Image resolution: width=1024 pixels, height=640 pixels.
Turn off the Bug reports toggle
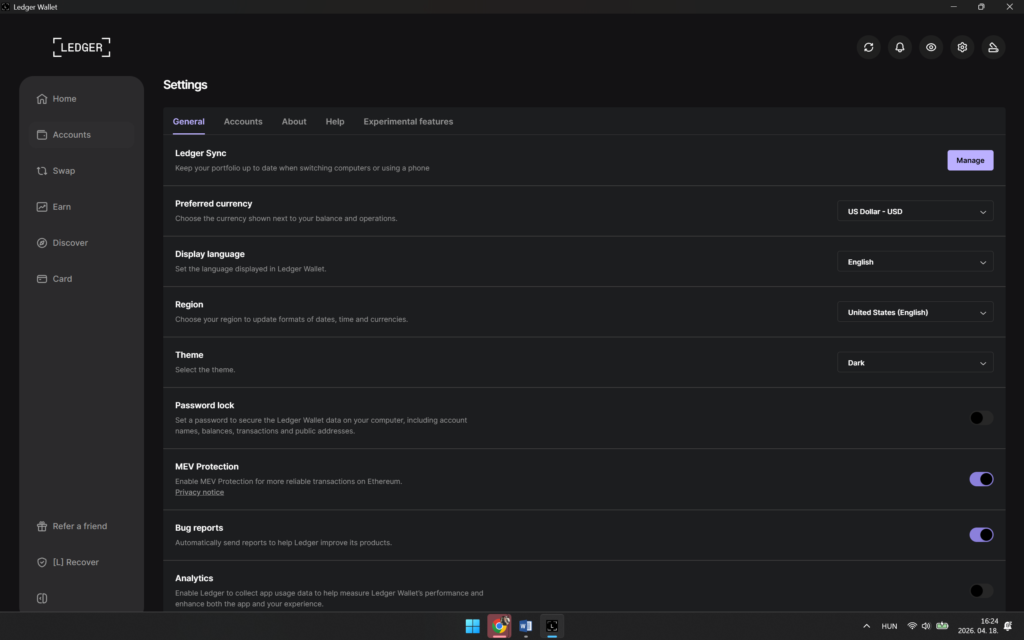click(x=981, y=534)
